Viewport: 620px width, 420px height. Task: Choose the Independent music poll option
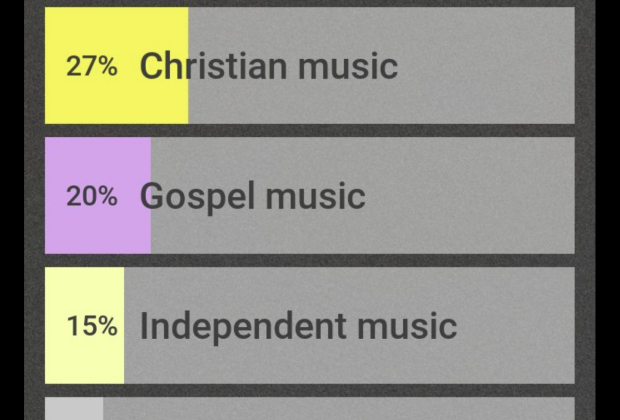click(310, 326)
